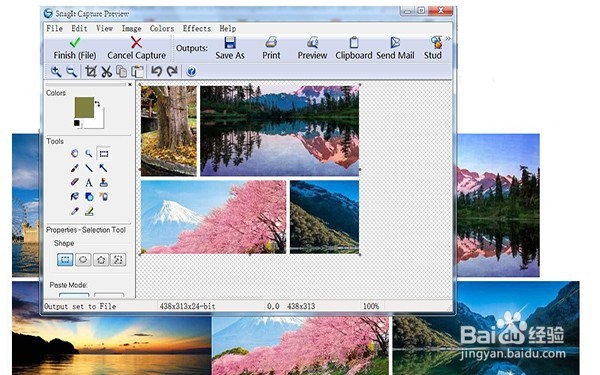Click the swap colors arrow icon
The height and width of the screenshot is (375, 600).
98,103
